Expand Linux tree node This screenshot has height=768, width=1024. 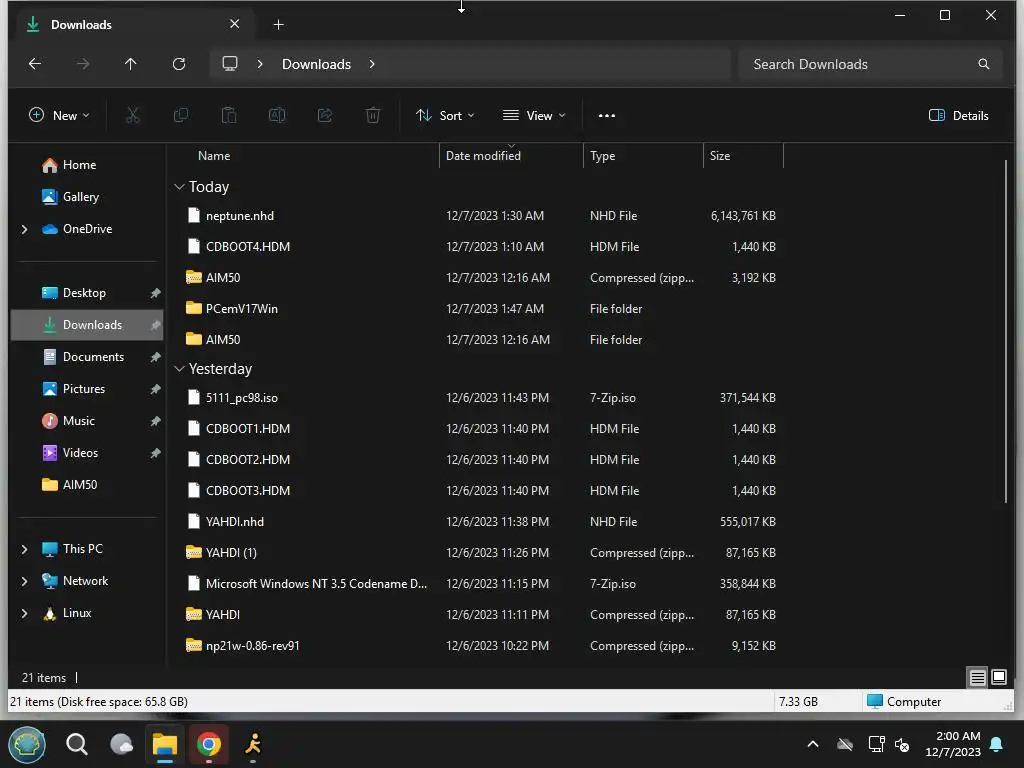pos(24,613)
